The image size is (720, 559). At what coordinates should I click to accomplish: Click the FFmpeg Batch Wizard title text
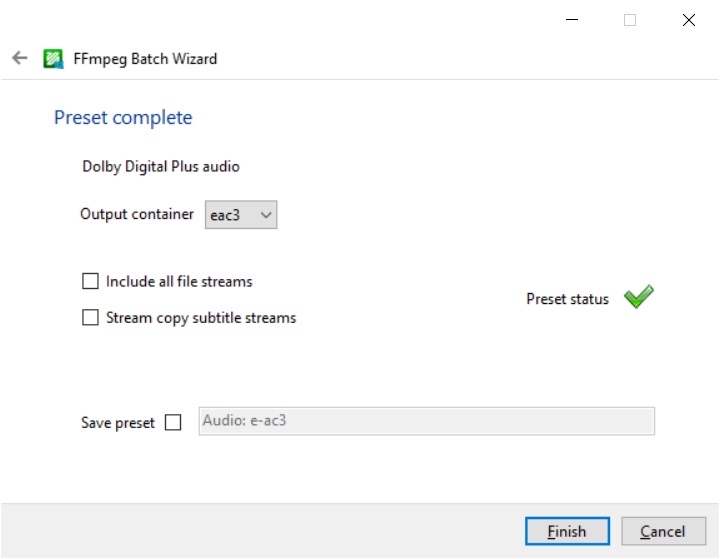tap(145, 59)
